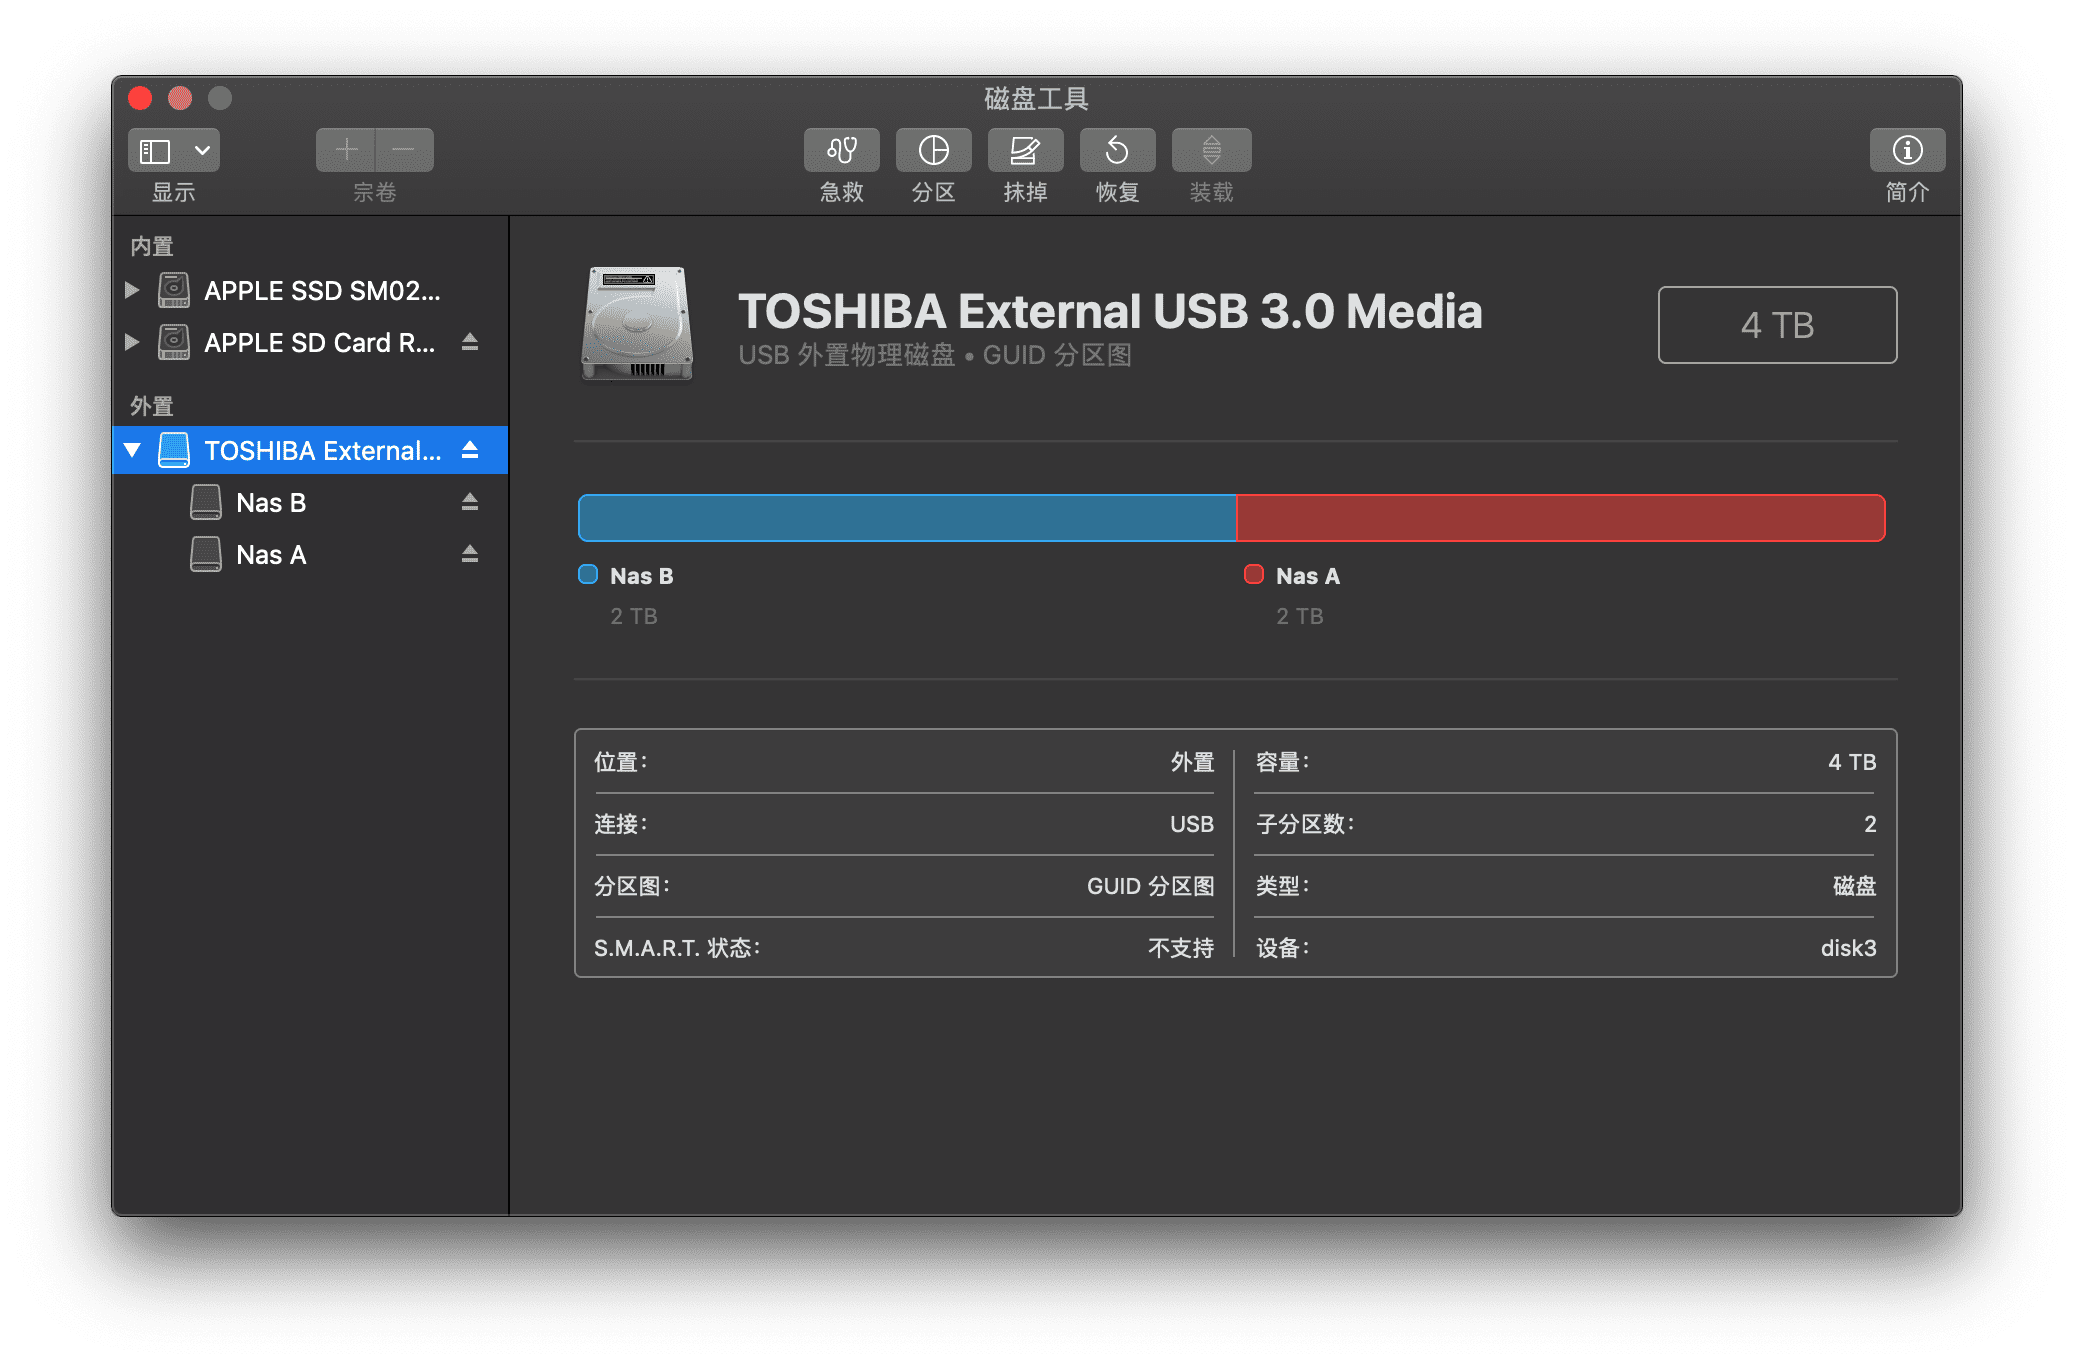The width and height of the screenshot is (2074, 1364).
Task: Click the red Nas A partition bar
Action: pyautogui.click(x=1560, y=518)
